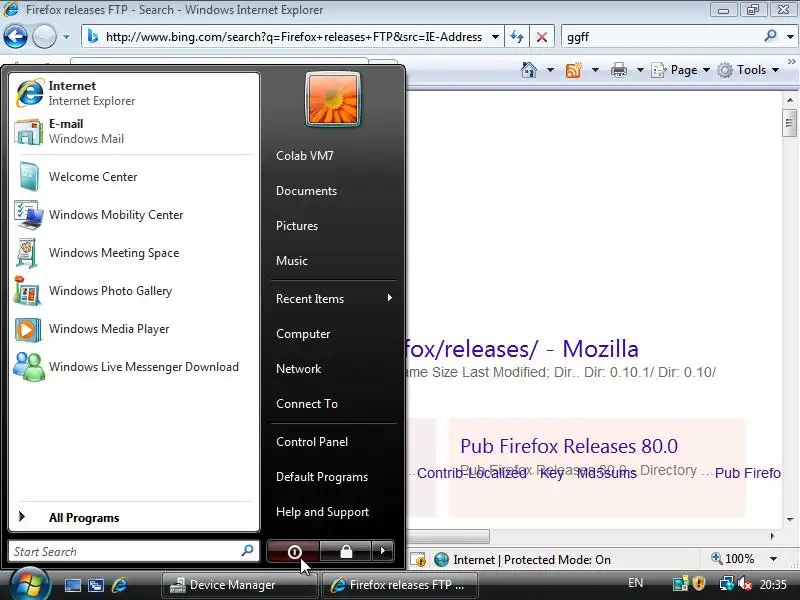Click the Start Search magnifier icon

tap(247, 551)
